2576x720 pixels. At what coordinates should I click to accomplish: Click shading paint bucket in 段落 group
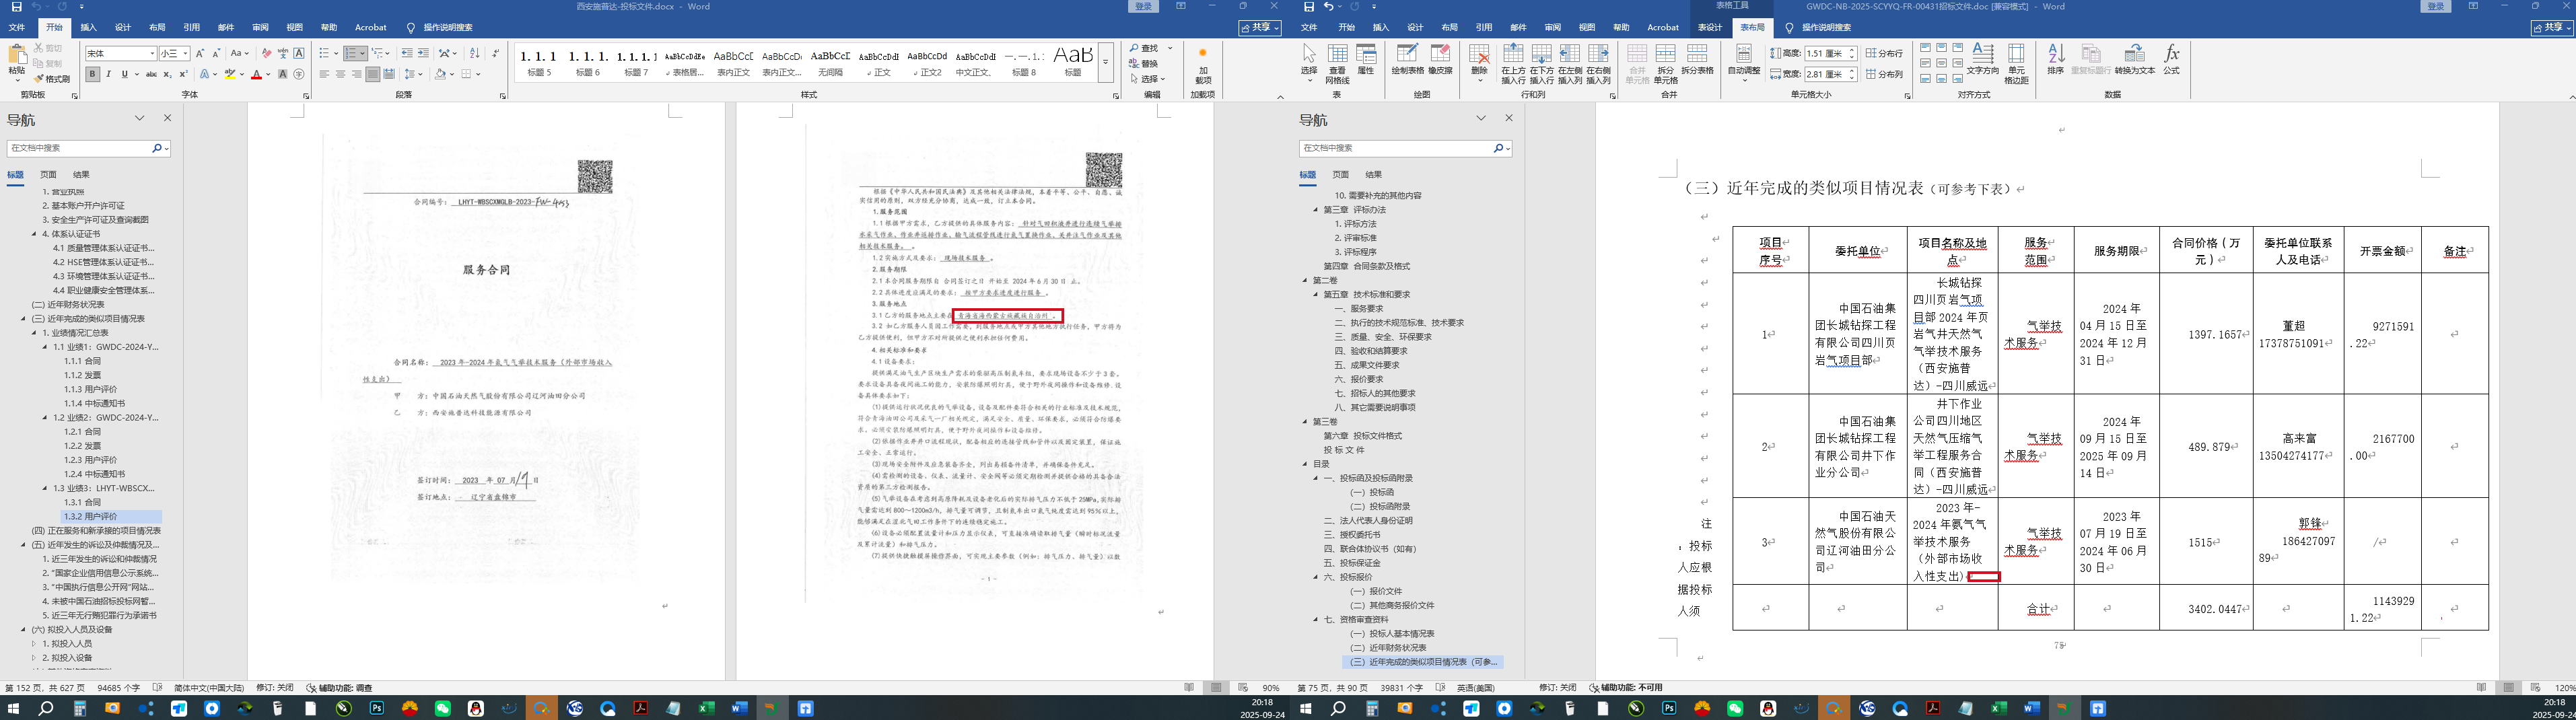point(440,74)
